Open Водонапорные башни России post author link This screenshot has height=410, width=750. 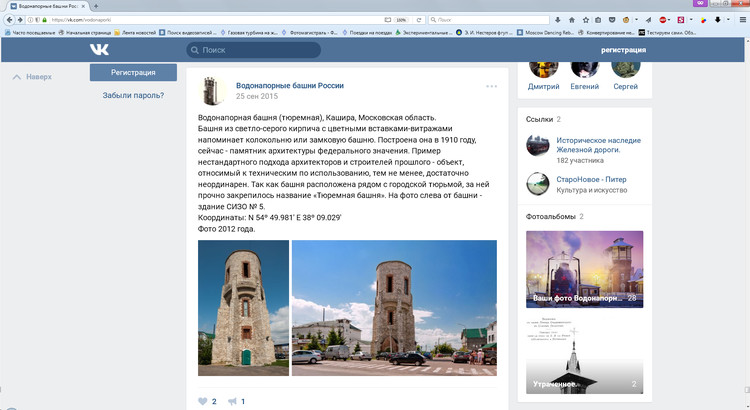point(290,86)
